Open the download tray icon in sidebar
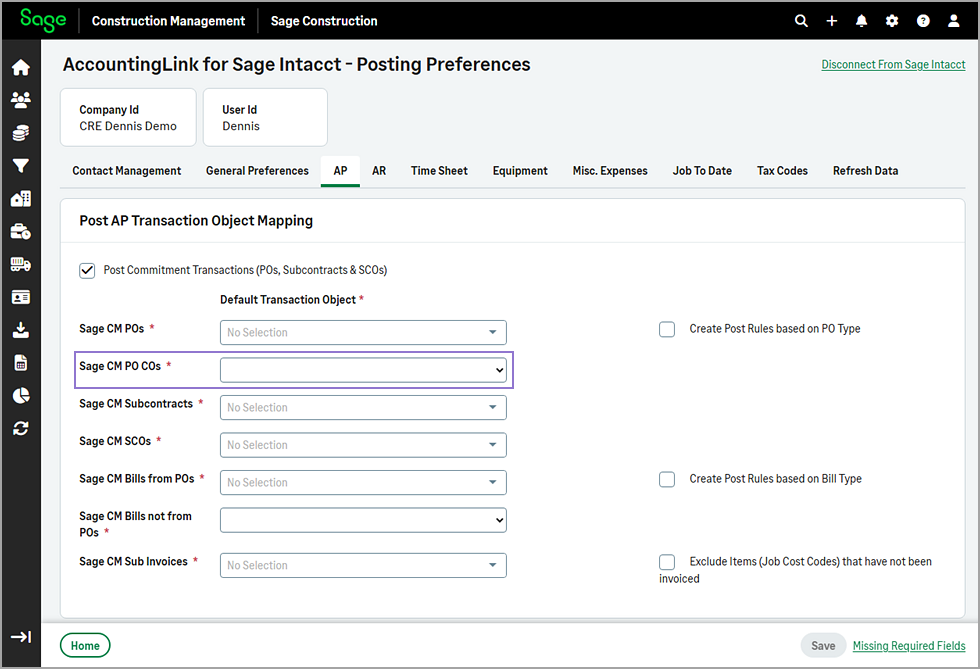 (x=21, y=329)
